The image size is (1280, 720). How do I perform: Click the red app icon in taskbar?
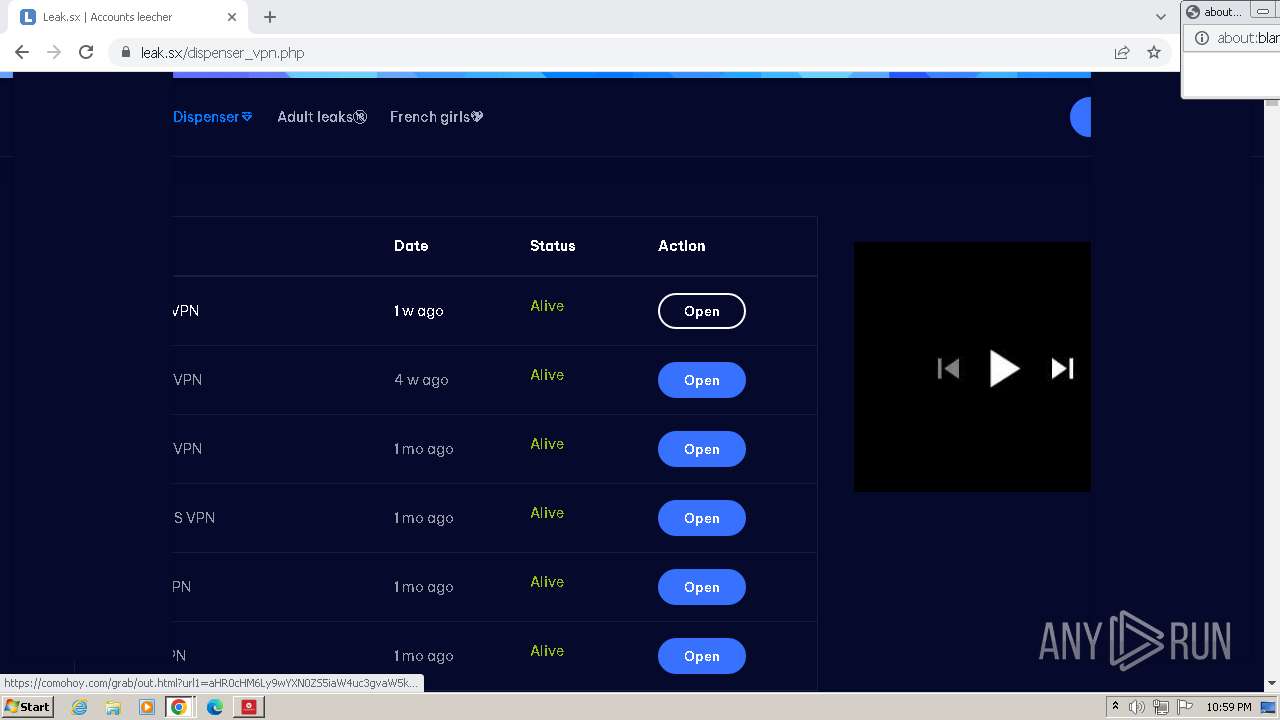coord(249,707)
